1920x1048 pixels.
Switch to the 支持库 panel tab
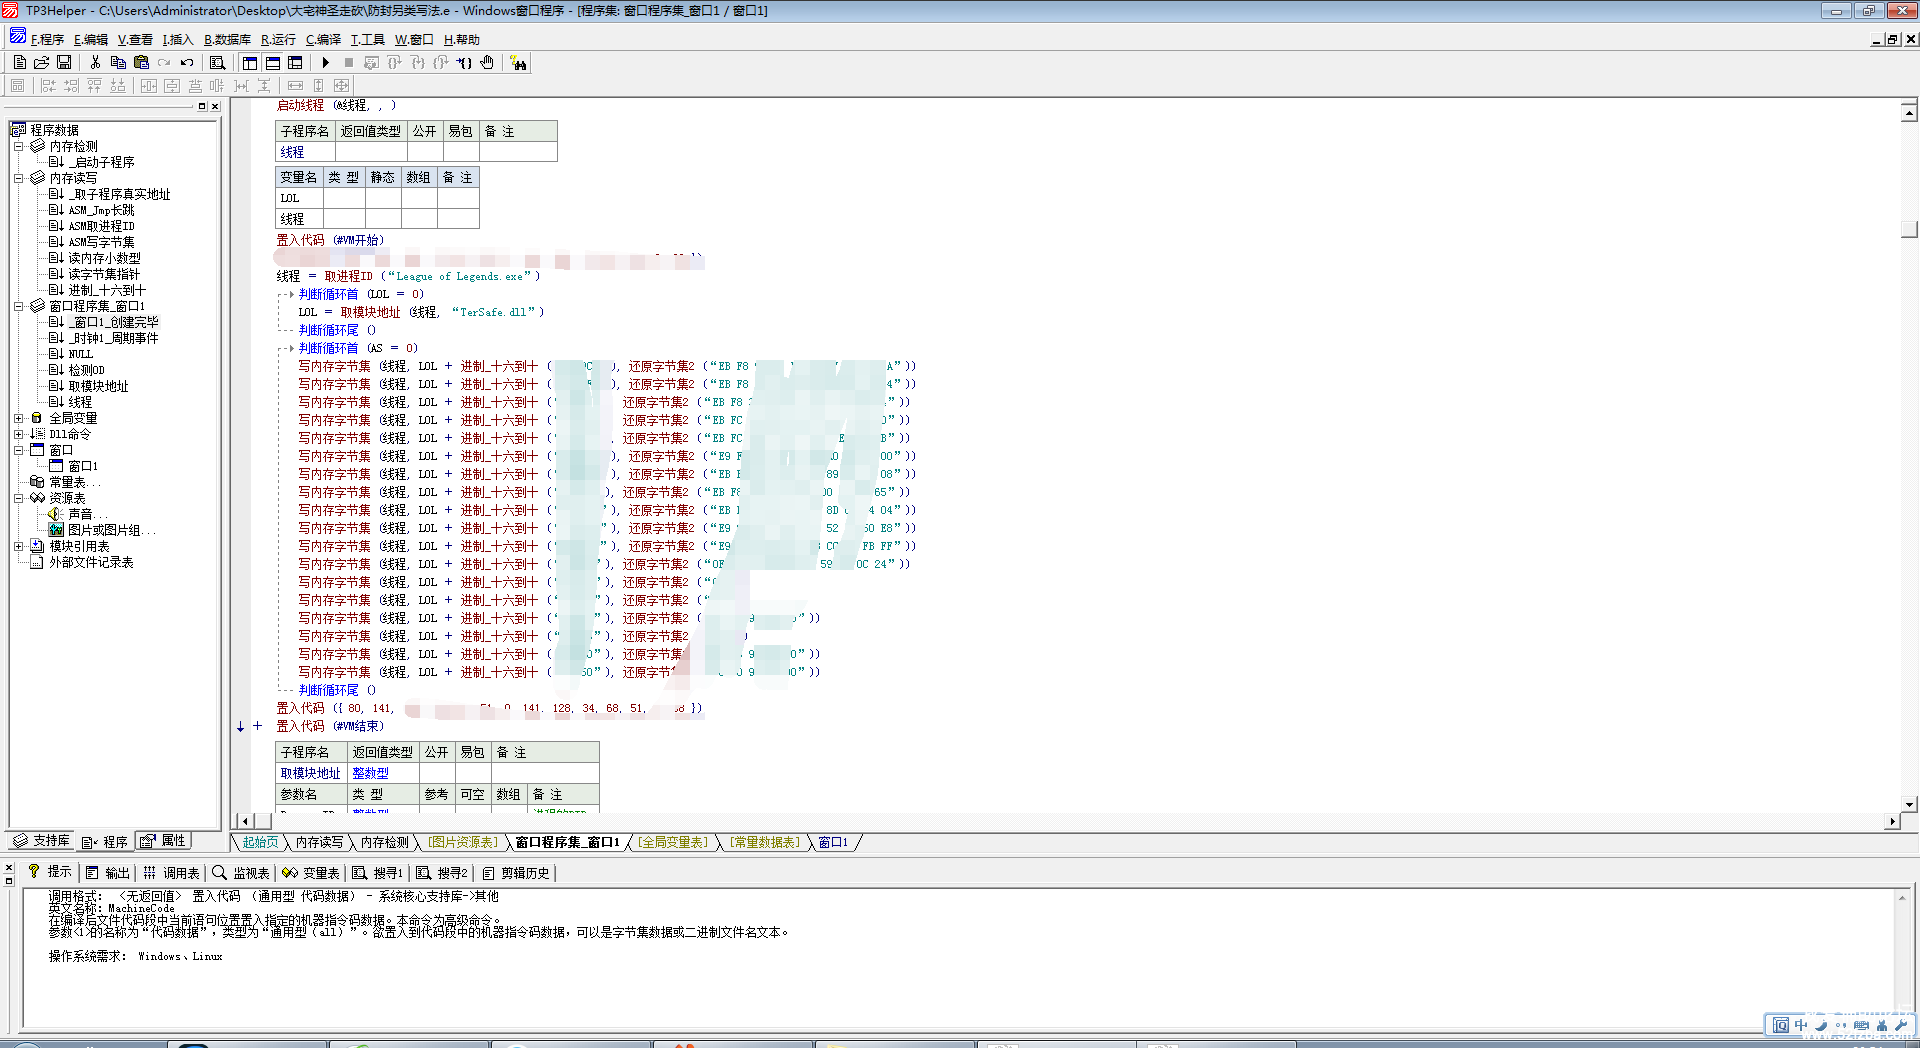[x=42, y=841]
